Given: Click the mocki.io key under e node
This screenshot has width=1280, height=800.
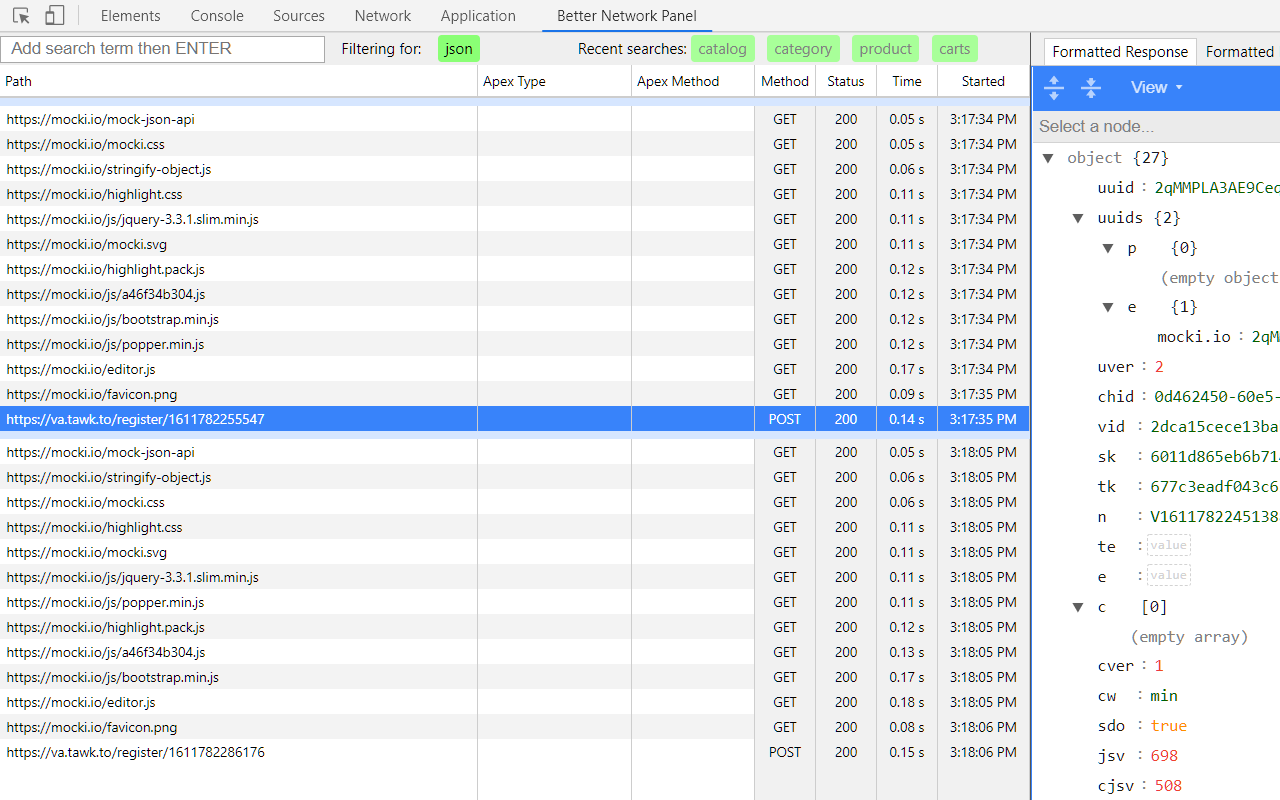Looking at the screenshot, I should point(1194,337).
